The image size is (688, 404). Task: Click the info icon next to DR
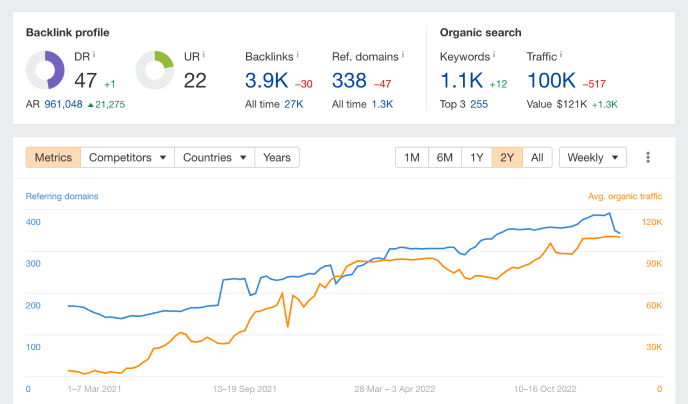(x=94, y=55)
